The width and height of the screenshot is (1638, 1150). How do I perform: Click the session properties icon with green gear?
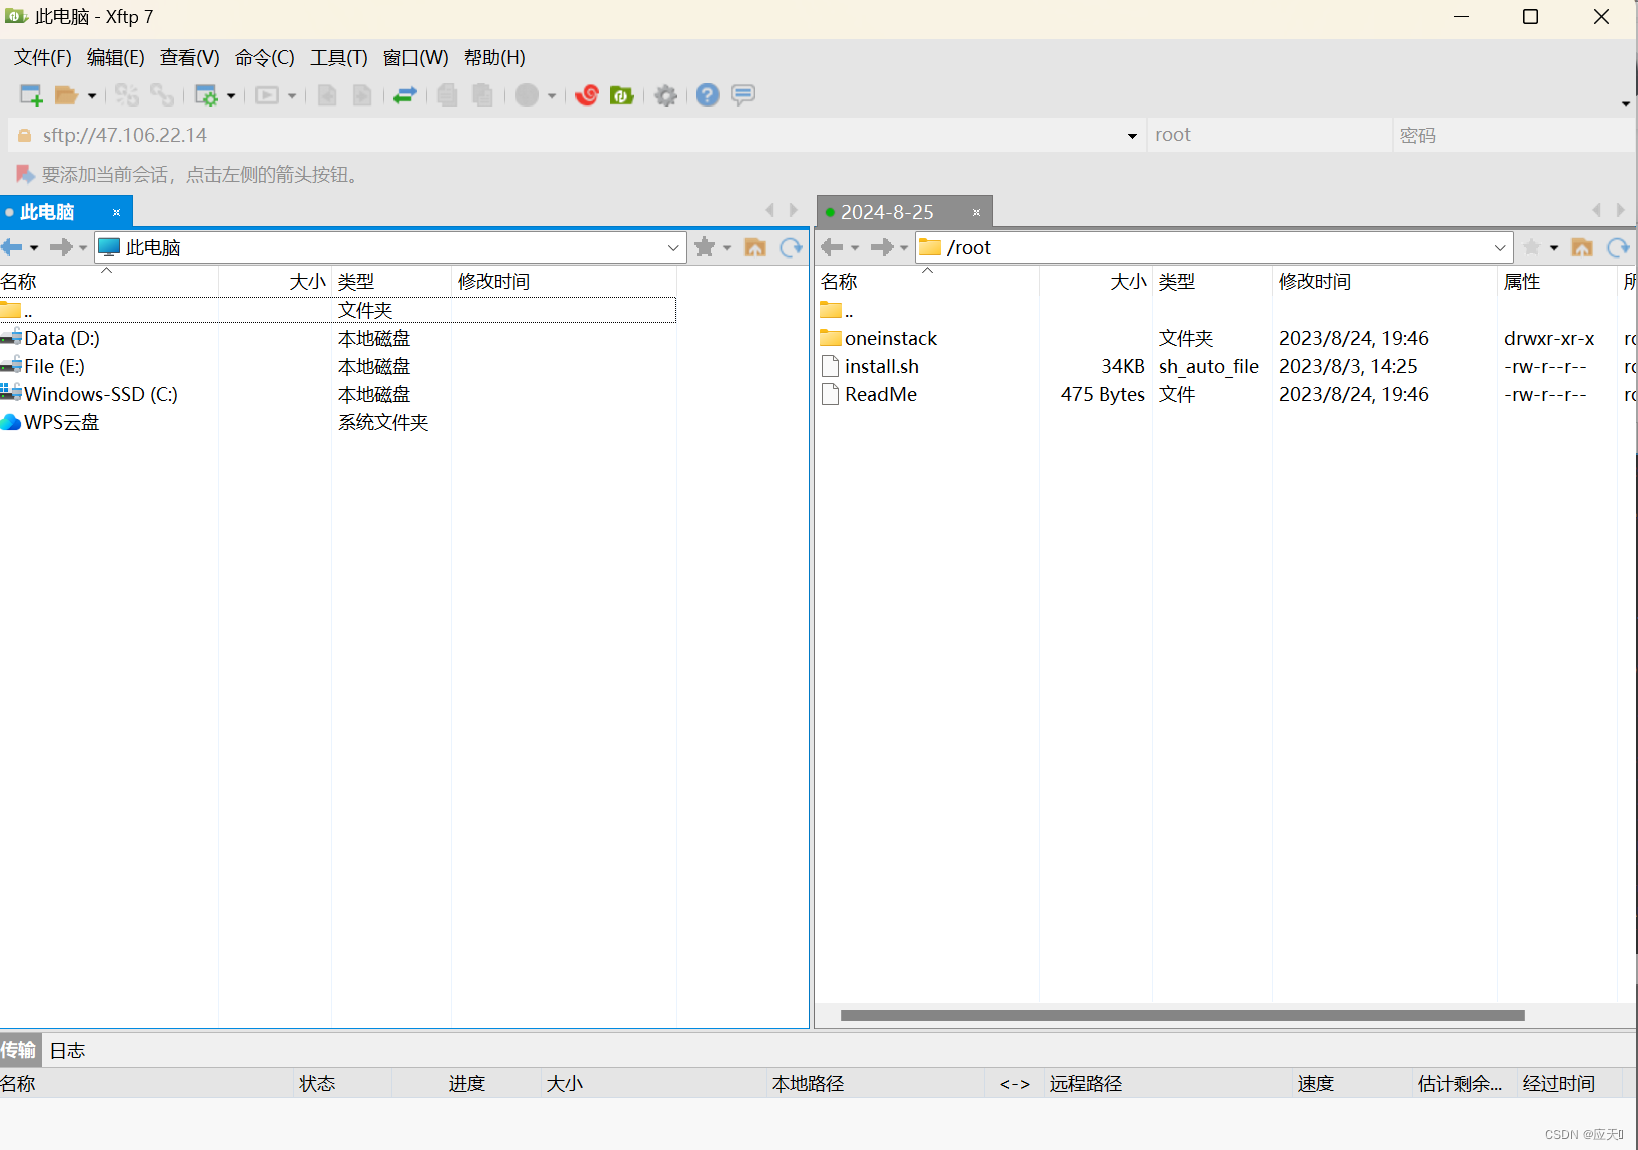point(206,95)
